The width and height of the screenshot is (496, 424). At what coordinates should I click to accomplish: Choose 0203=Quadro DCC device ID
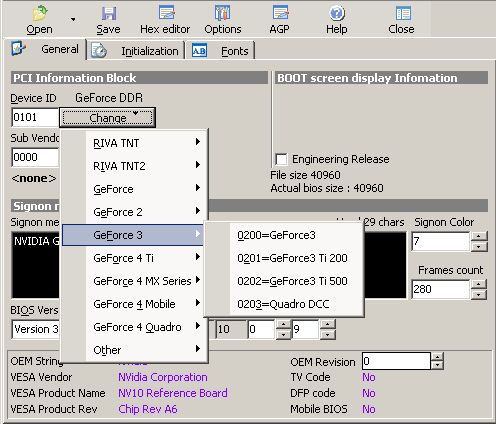point(284,304)
